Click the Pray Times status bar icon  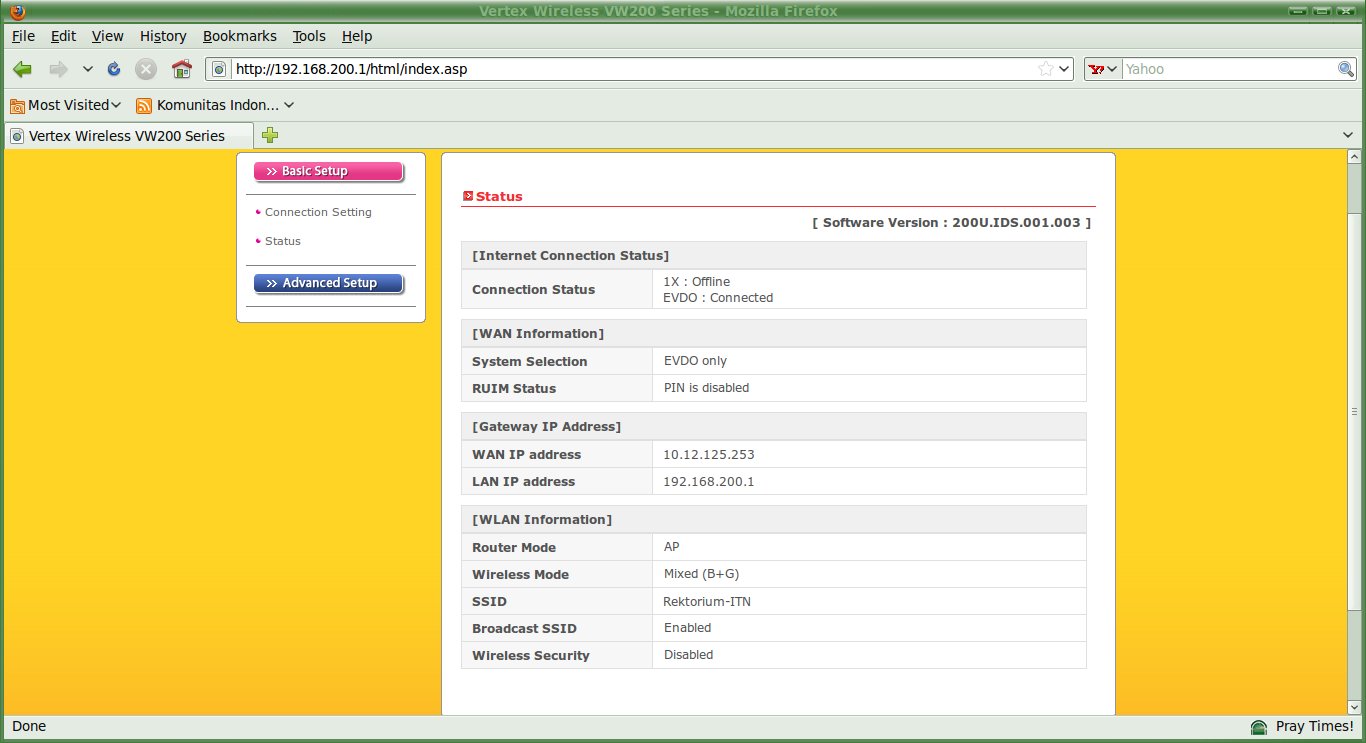coord(1259,727)
